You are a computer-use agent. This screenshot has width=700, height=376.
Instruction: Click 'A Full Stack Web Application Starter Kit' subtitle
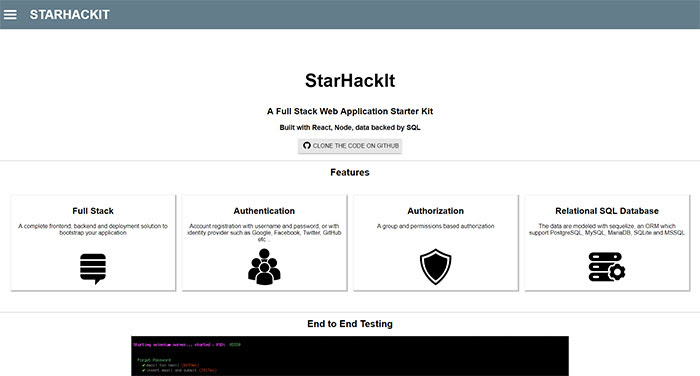click(350, 111)
